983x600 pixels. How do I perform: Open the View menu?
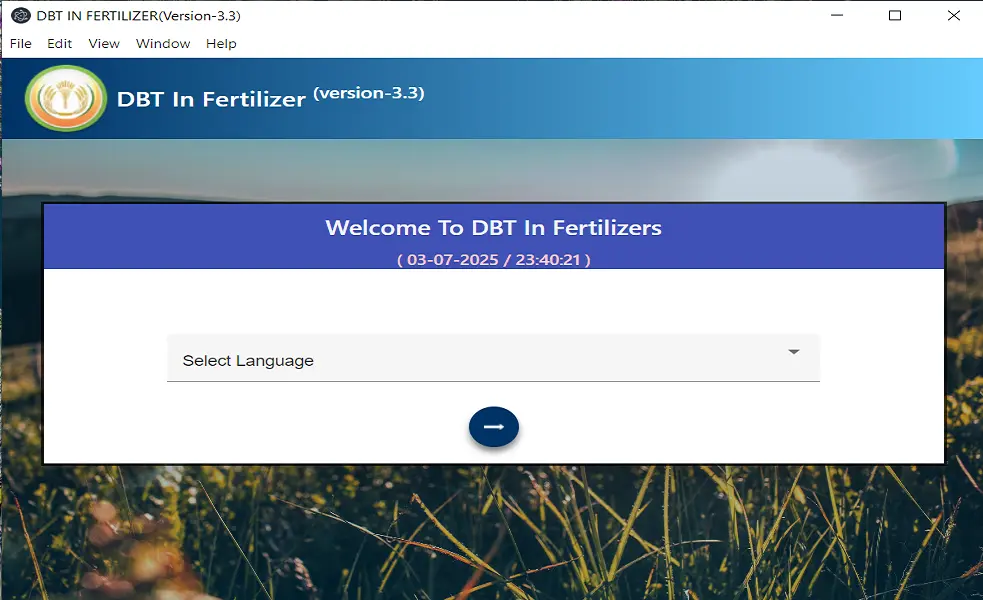102,43
